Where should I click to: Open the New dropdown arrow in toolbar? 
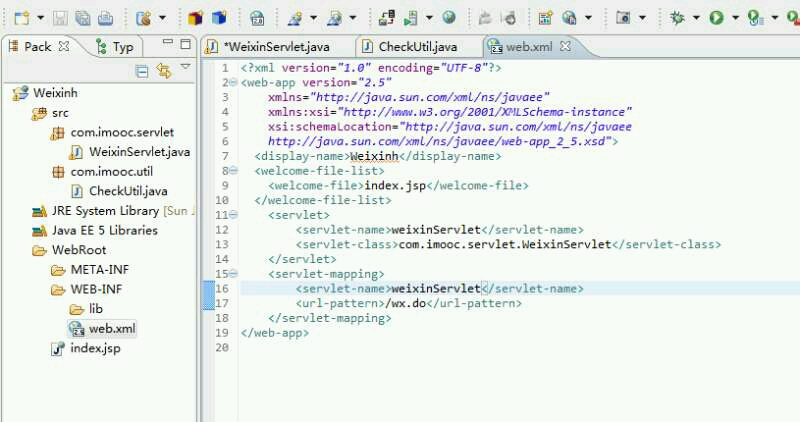pos(40,18)
